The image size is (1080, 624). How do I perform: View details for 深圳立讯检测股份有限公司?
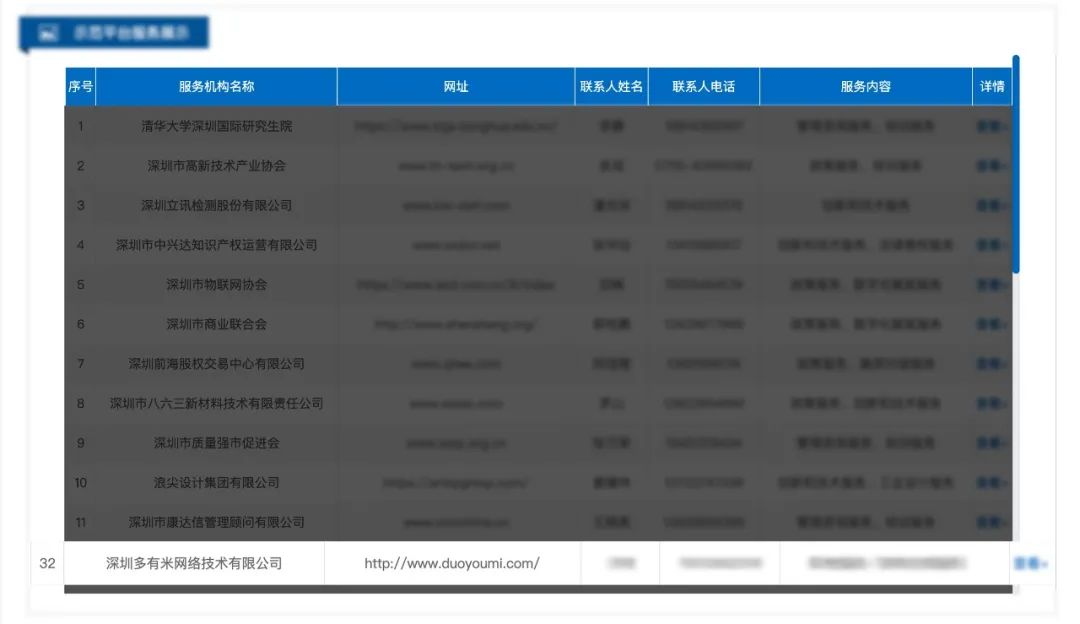(x=991, y=206)
